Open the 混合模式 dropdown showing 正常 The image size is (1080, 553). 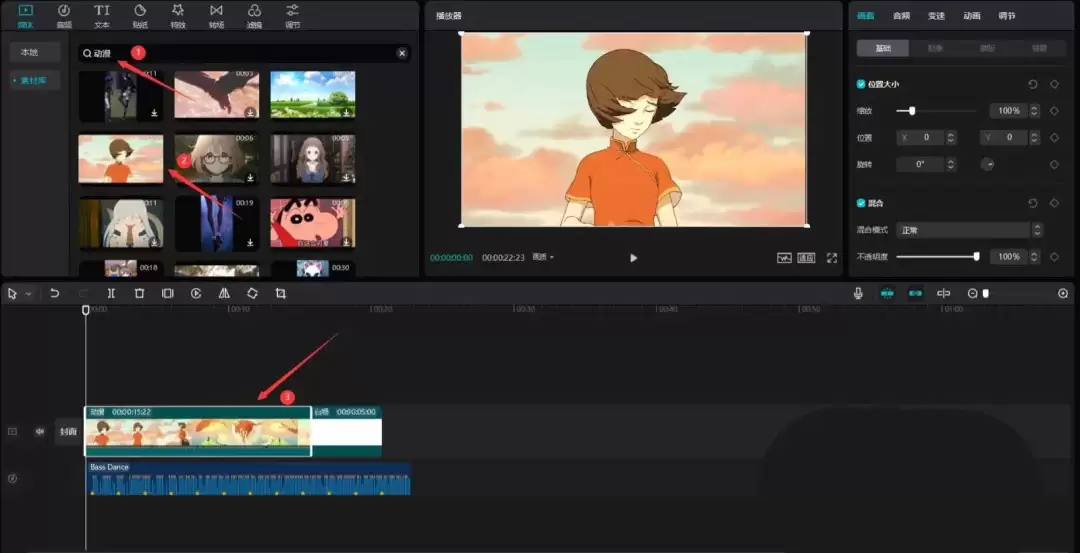(x=969, y=230)
